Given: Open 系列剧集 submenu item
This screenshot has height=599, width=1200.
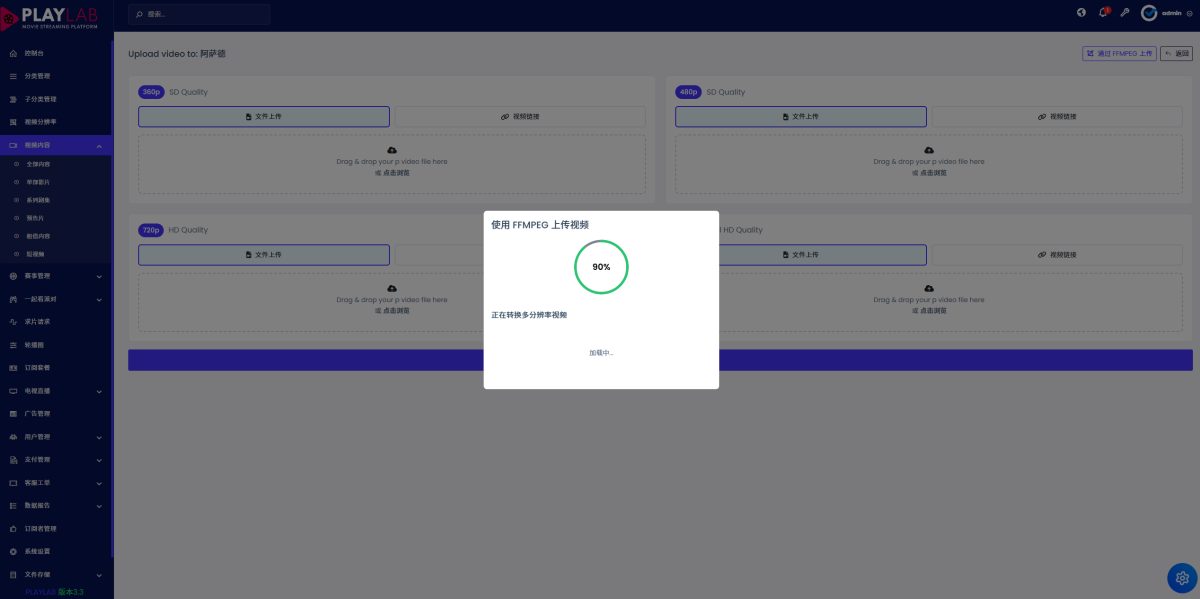Looking at the screenshot, I should (38, 200).
